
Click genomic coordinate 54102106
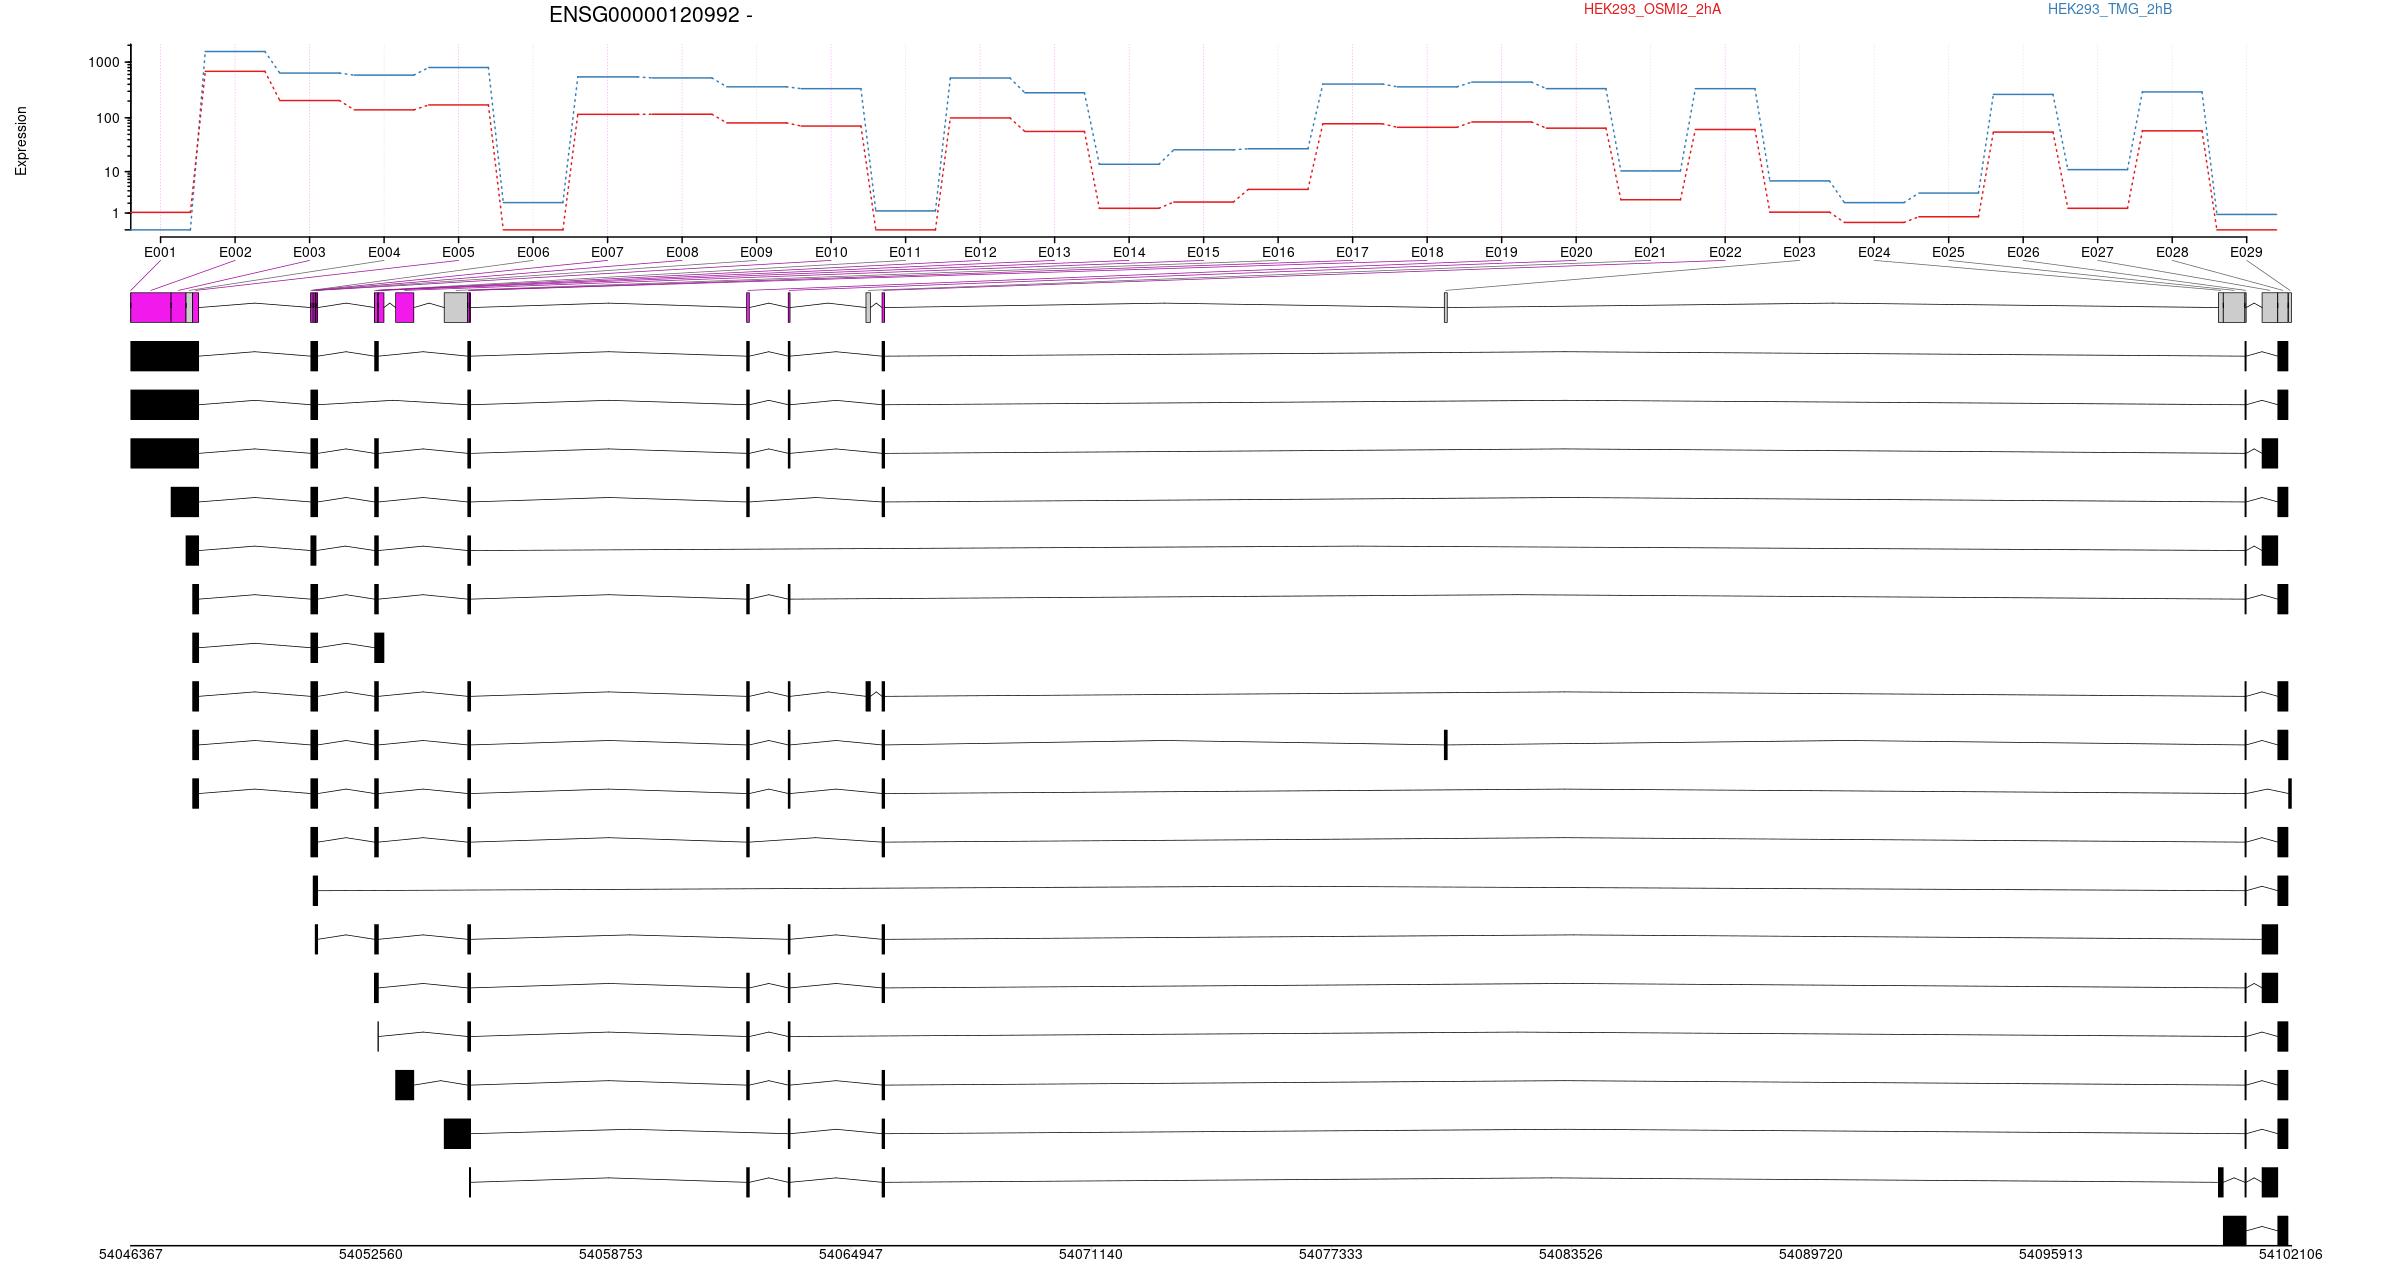pyautogui.click(x=2291, y=1254)
